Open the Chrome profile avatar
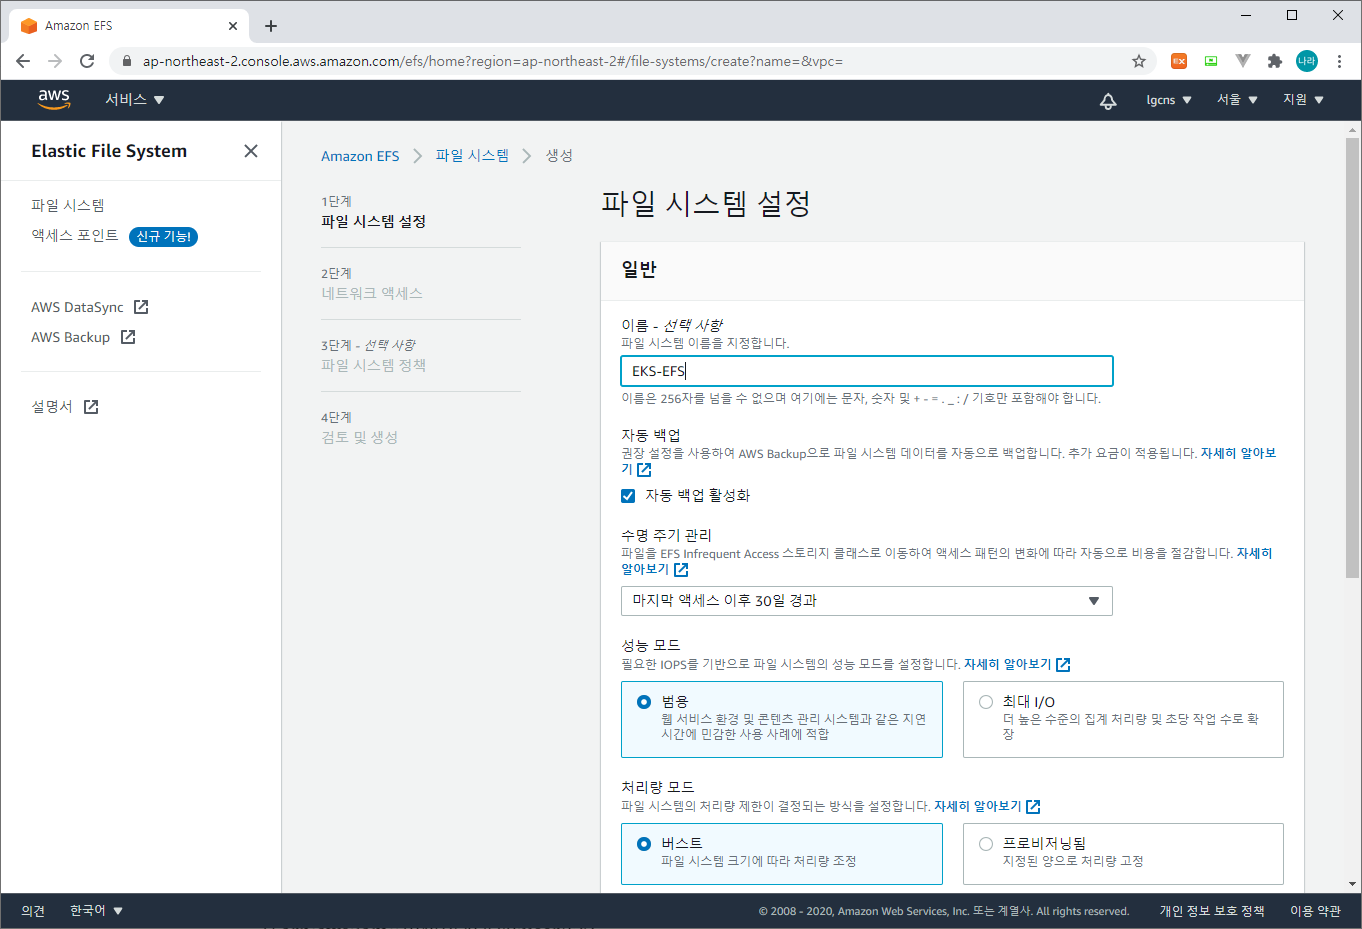Image resolution: width=1362 pixels, height=929 pixels. coord(1307,61)
